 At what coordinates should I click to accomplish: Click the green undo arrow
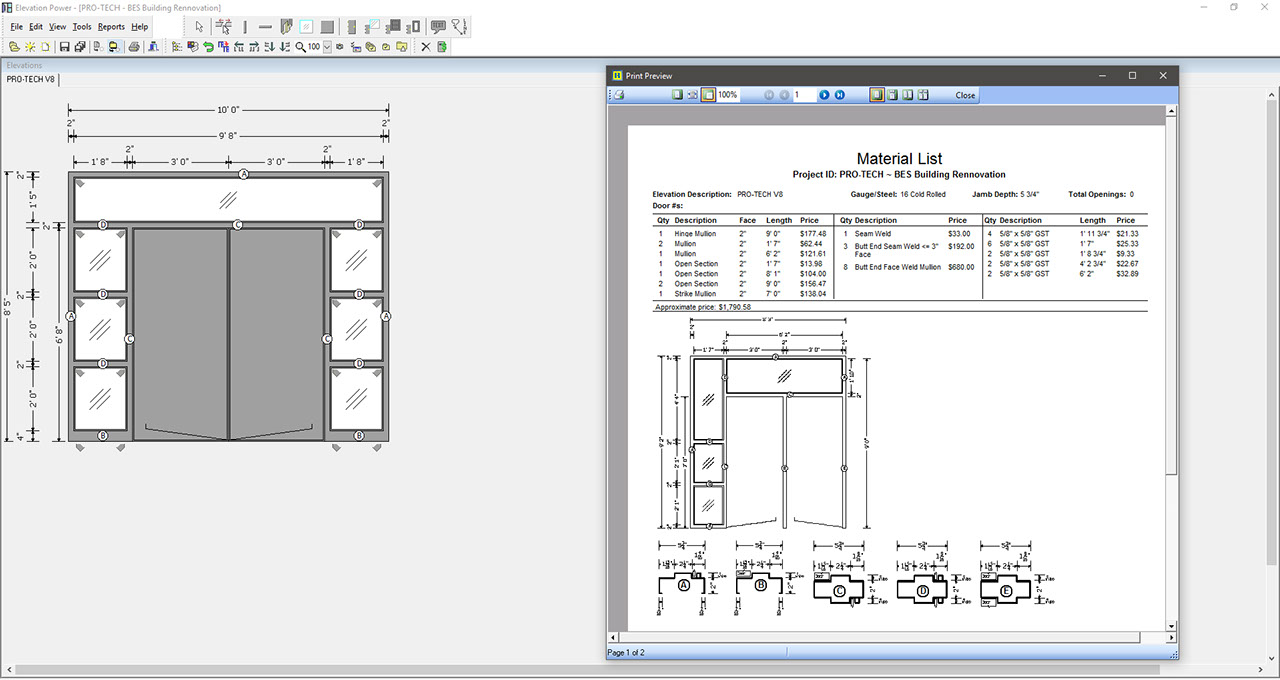pos(208,47)
